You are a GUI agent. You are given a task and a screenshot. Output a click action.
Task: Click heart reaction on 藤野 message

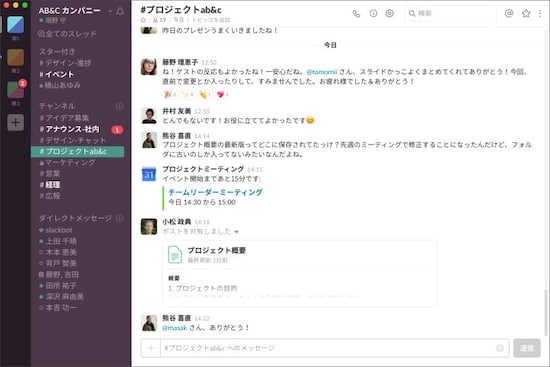[x=222, y=94]
